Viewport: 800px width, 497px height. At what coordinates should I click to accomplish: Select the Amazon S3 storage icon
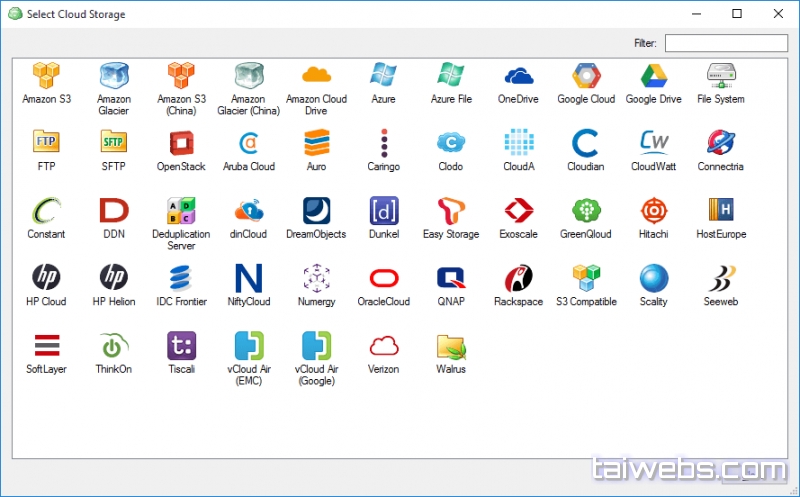[x=46, y=76]
